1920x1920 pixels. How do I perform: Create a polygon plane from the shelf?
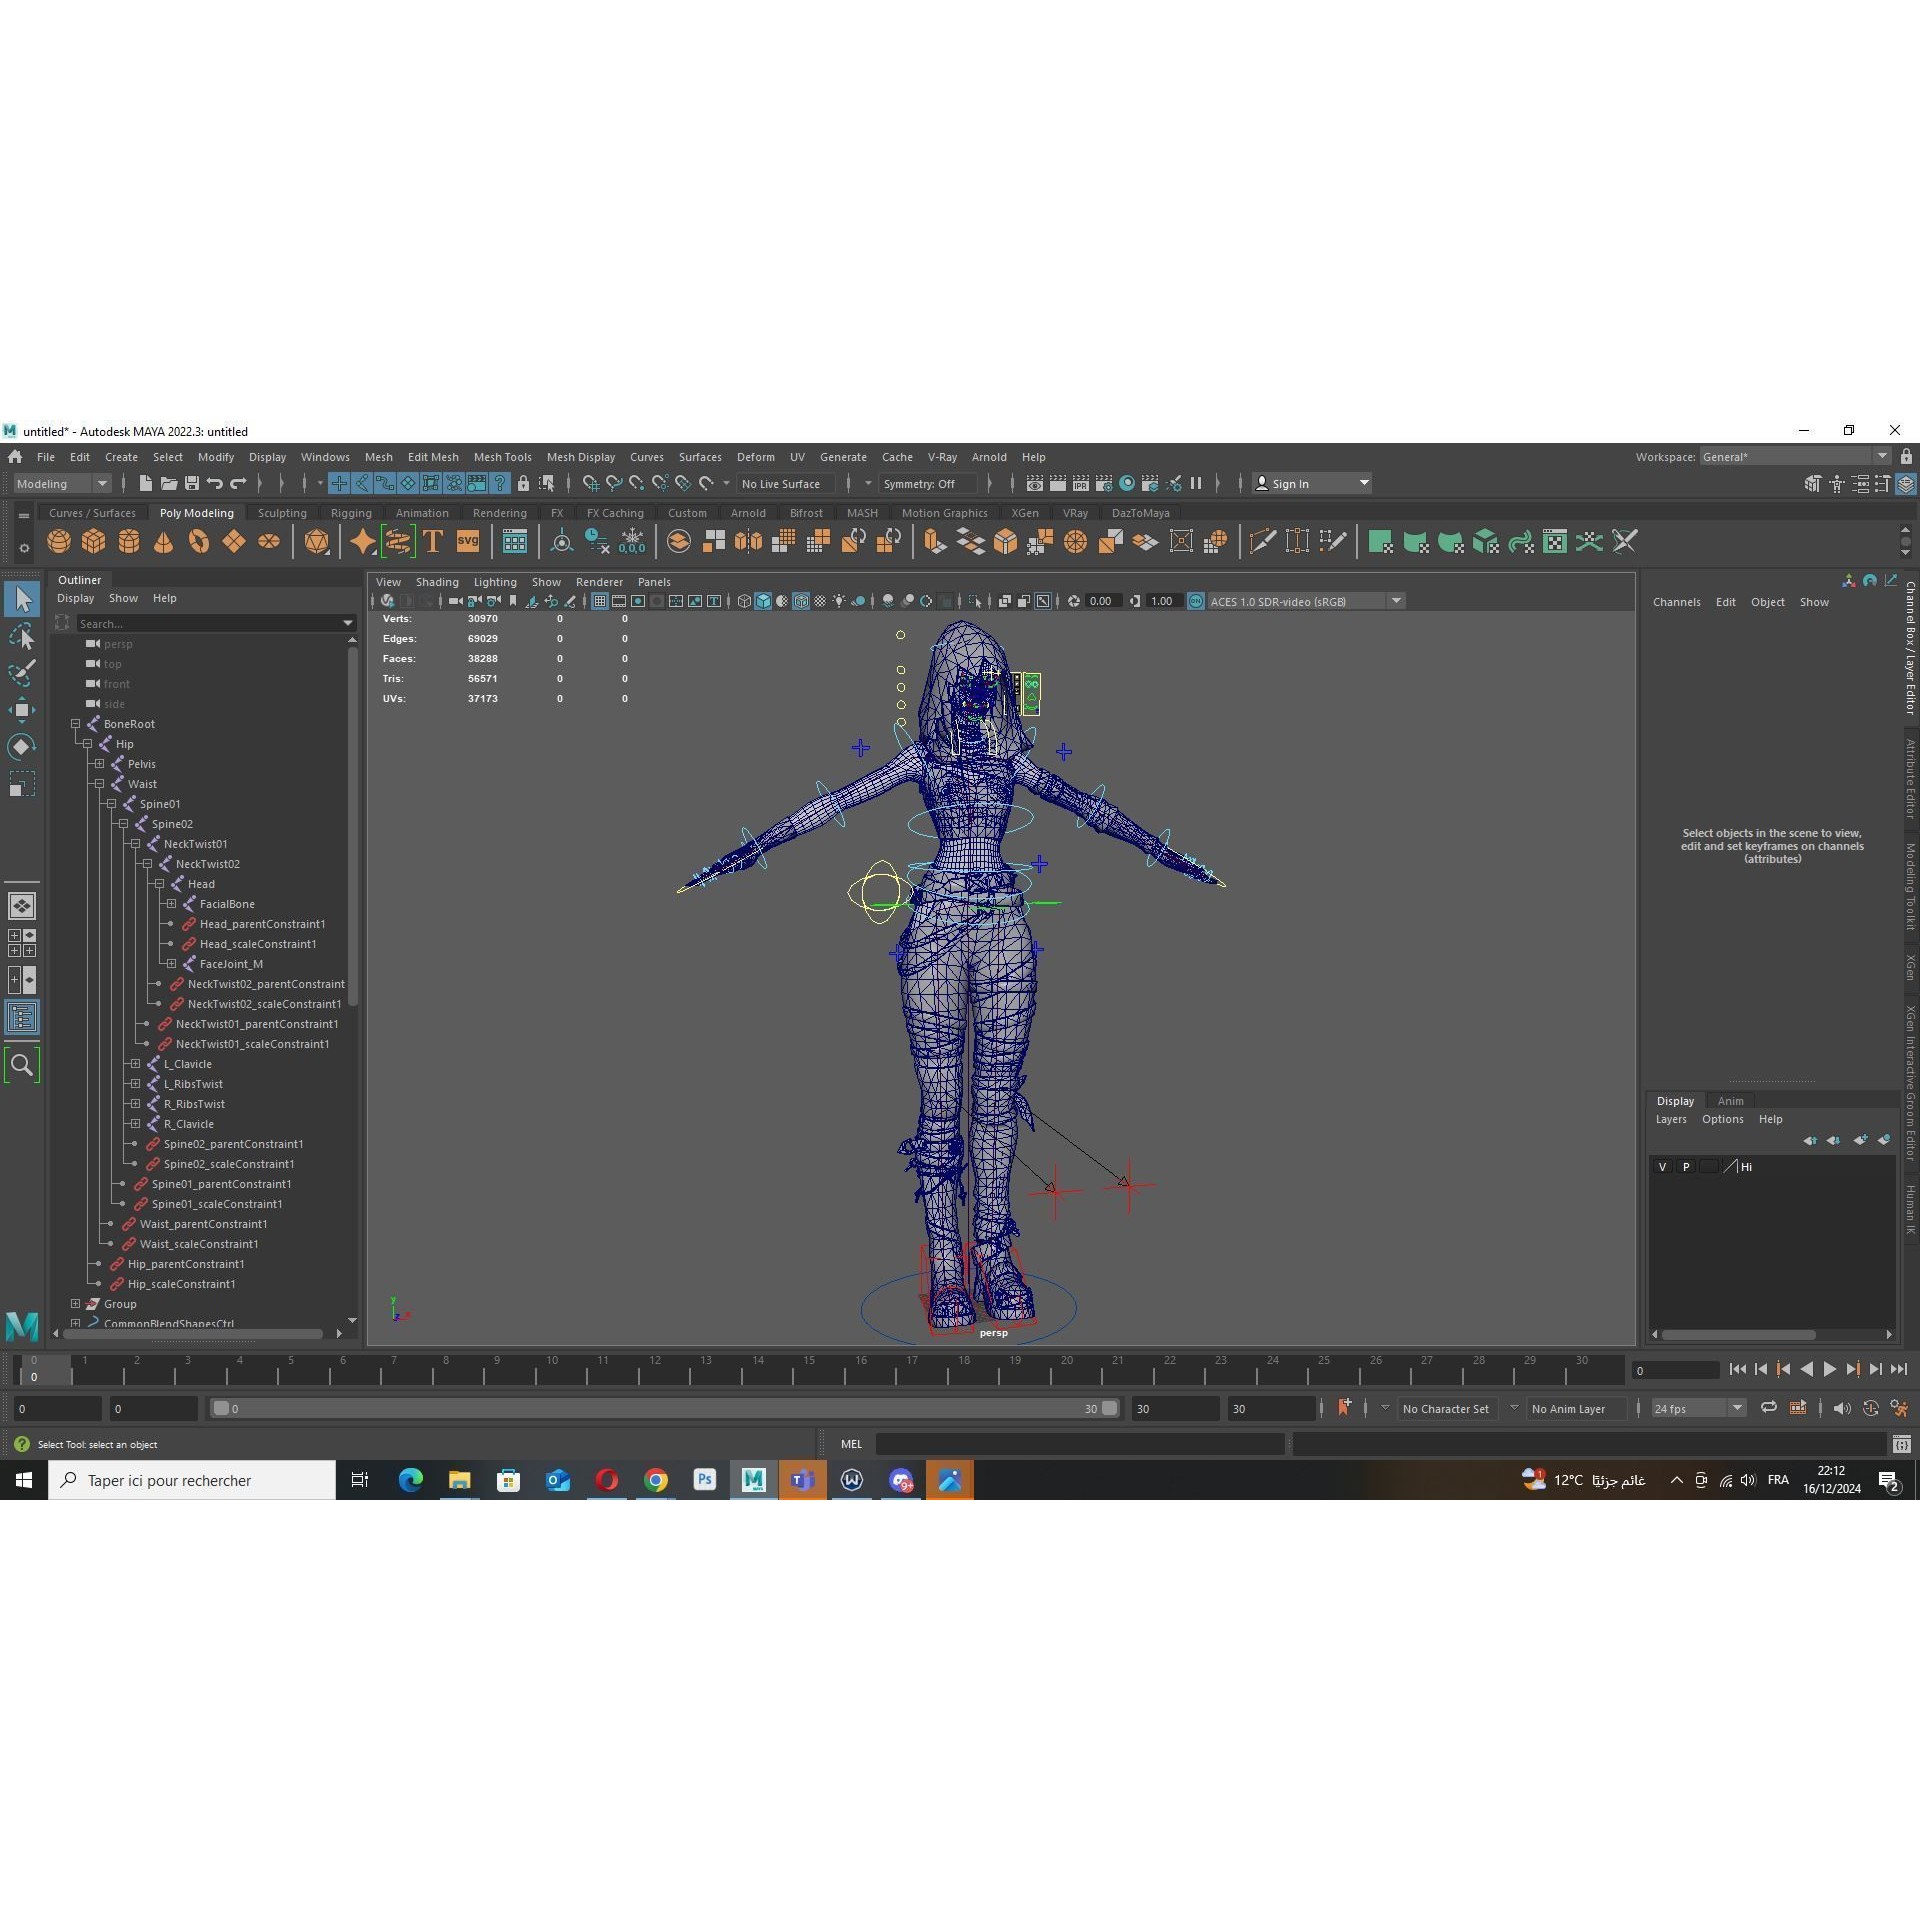tap(234, 542)
